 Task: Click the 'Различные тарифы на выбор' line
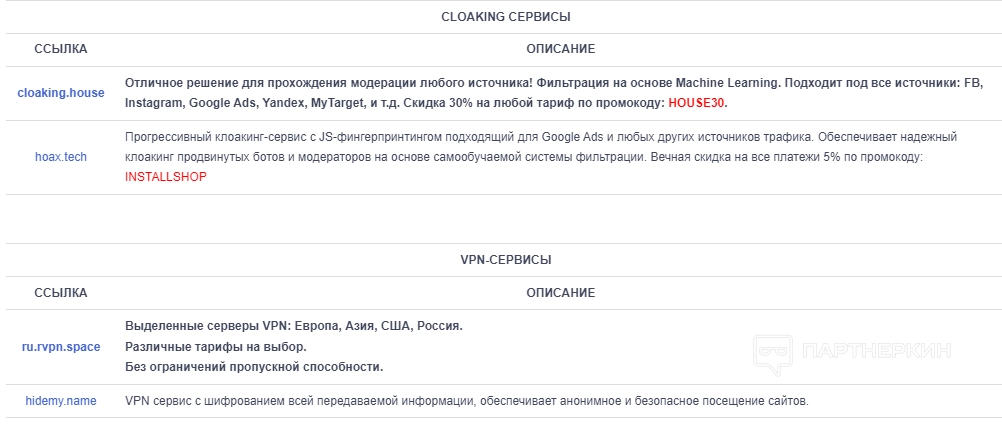pos(216,346)
